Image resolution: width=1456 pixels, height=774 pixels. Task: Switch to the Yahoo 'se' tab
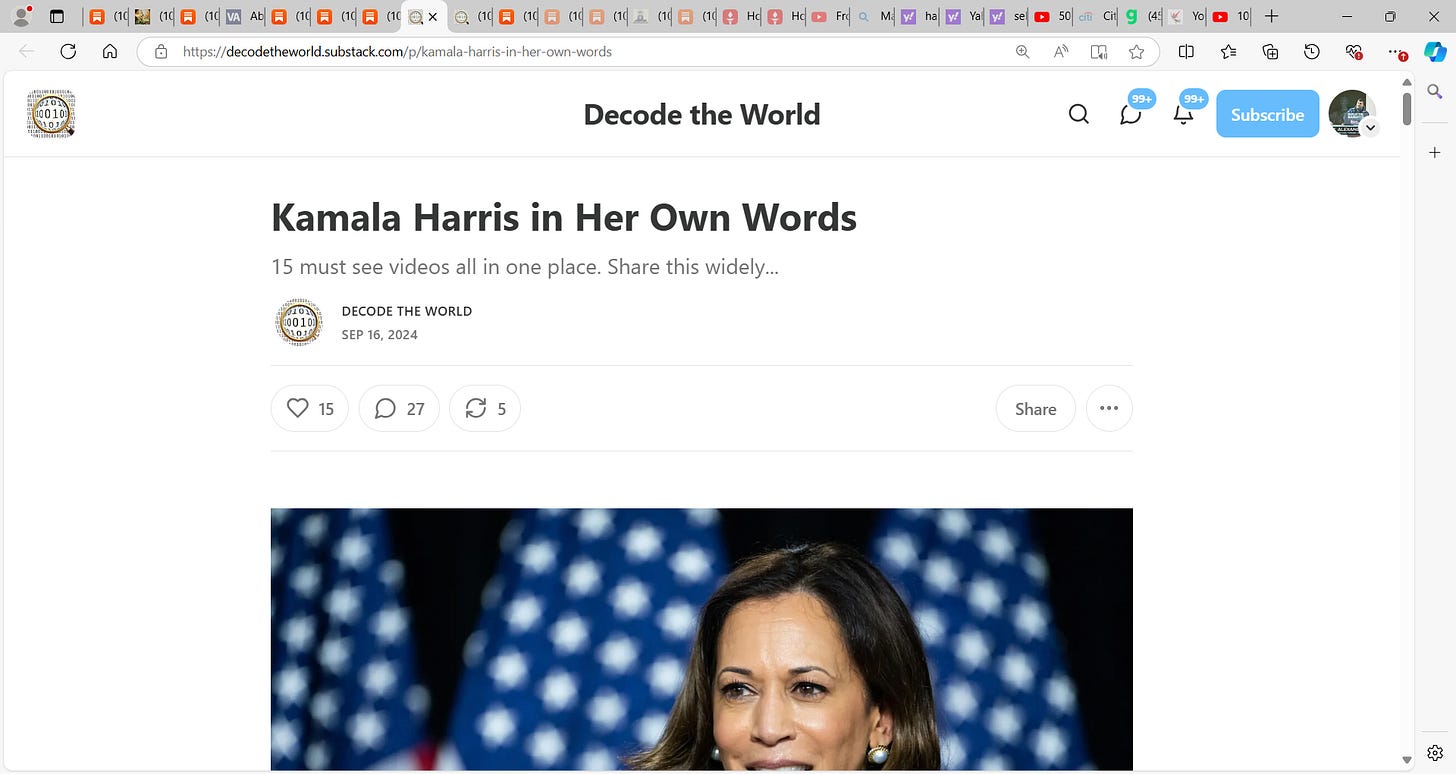tap(1008, 16)
